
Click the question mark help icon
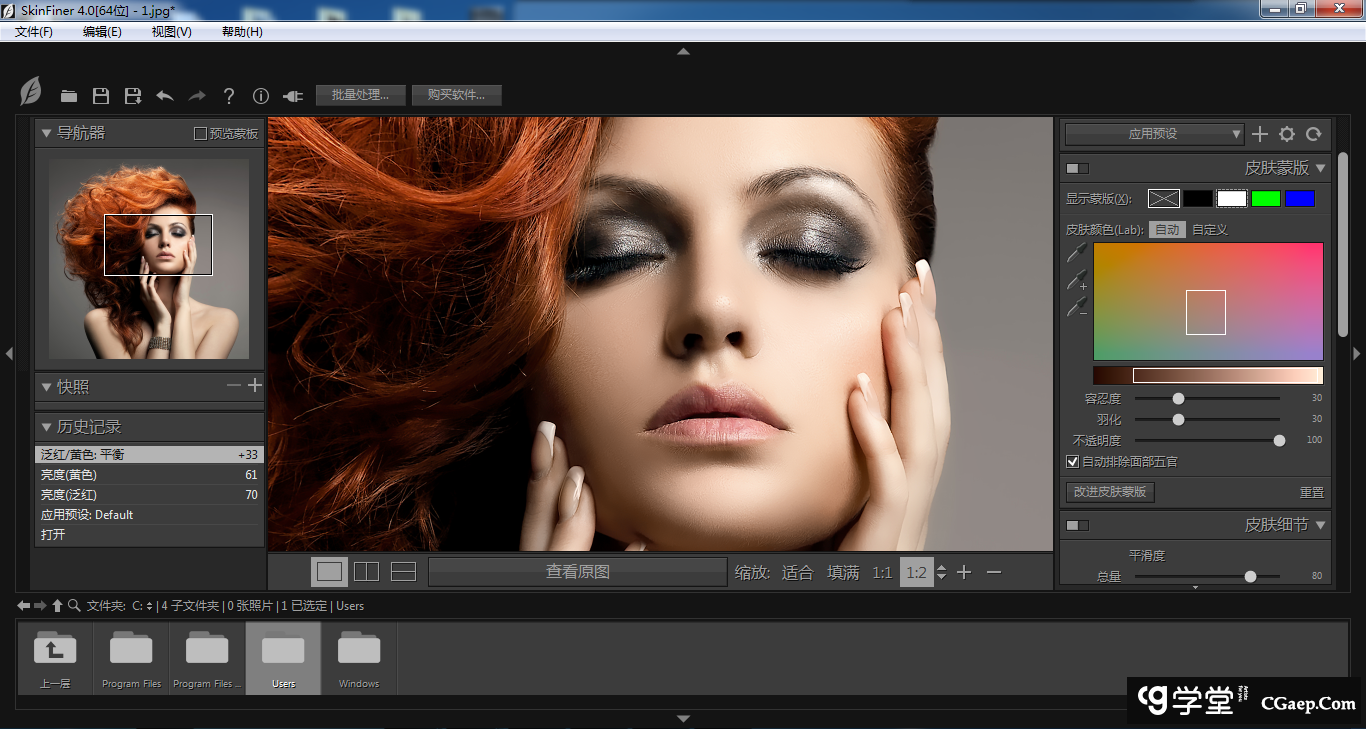point(229,96)
